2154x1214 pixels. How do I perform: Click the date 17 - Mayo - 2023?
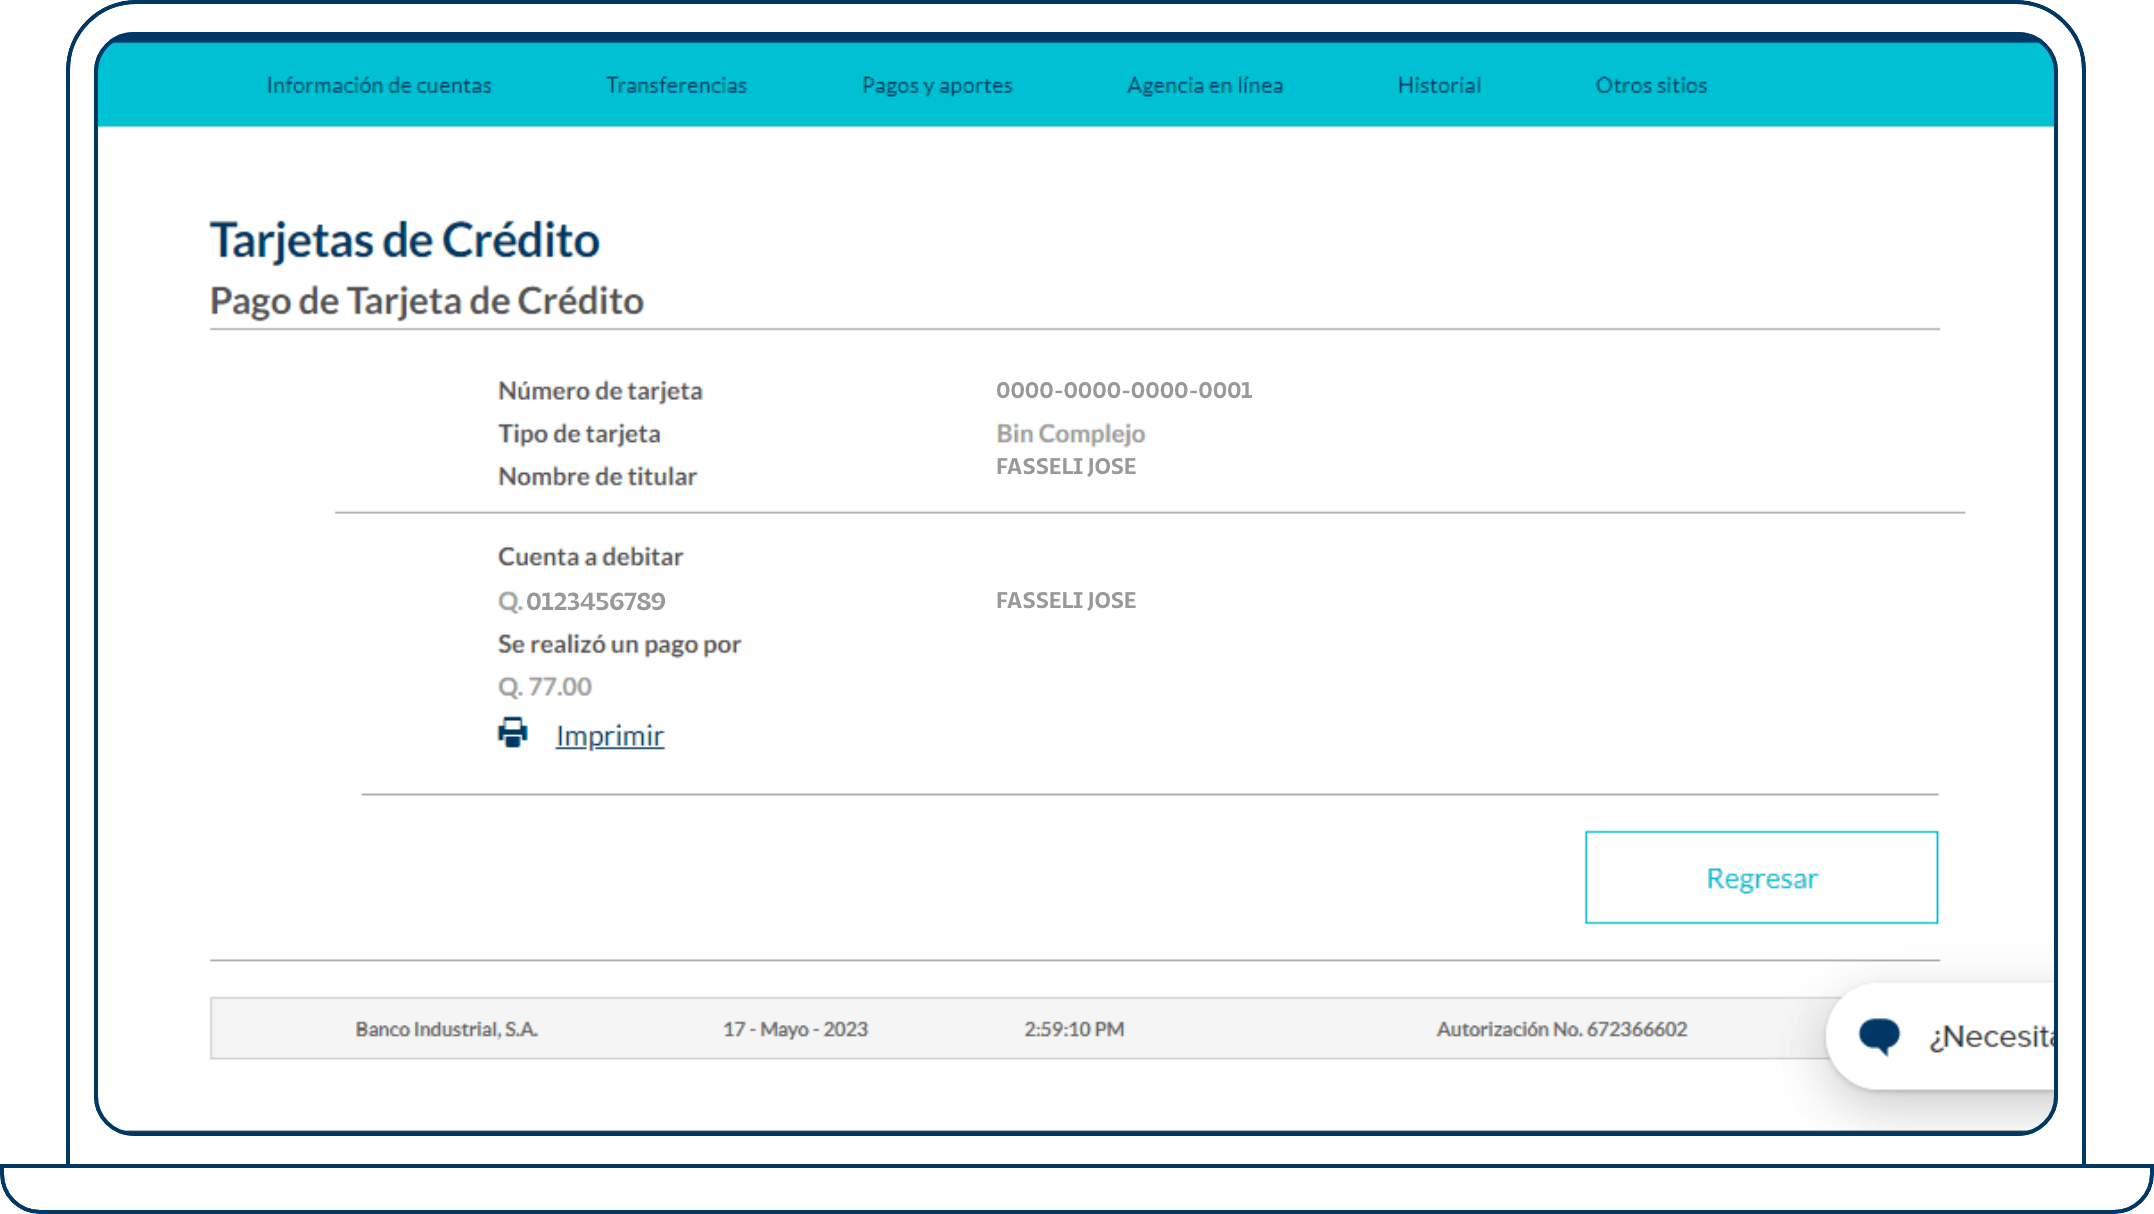[x=795, y=1029]
